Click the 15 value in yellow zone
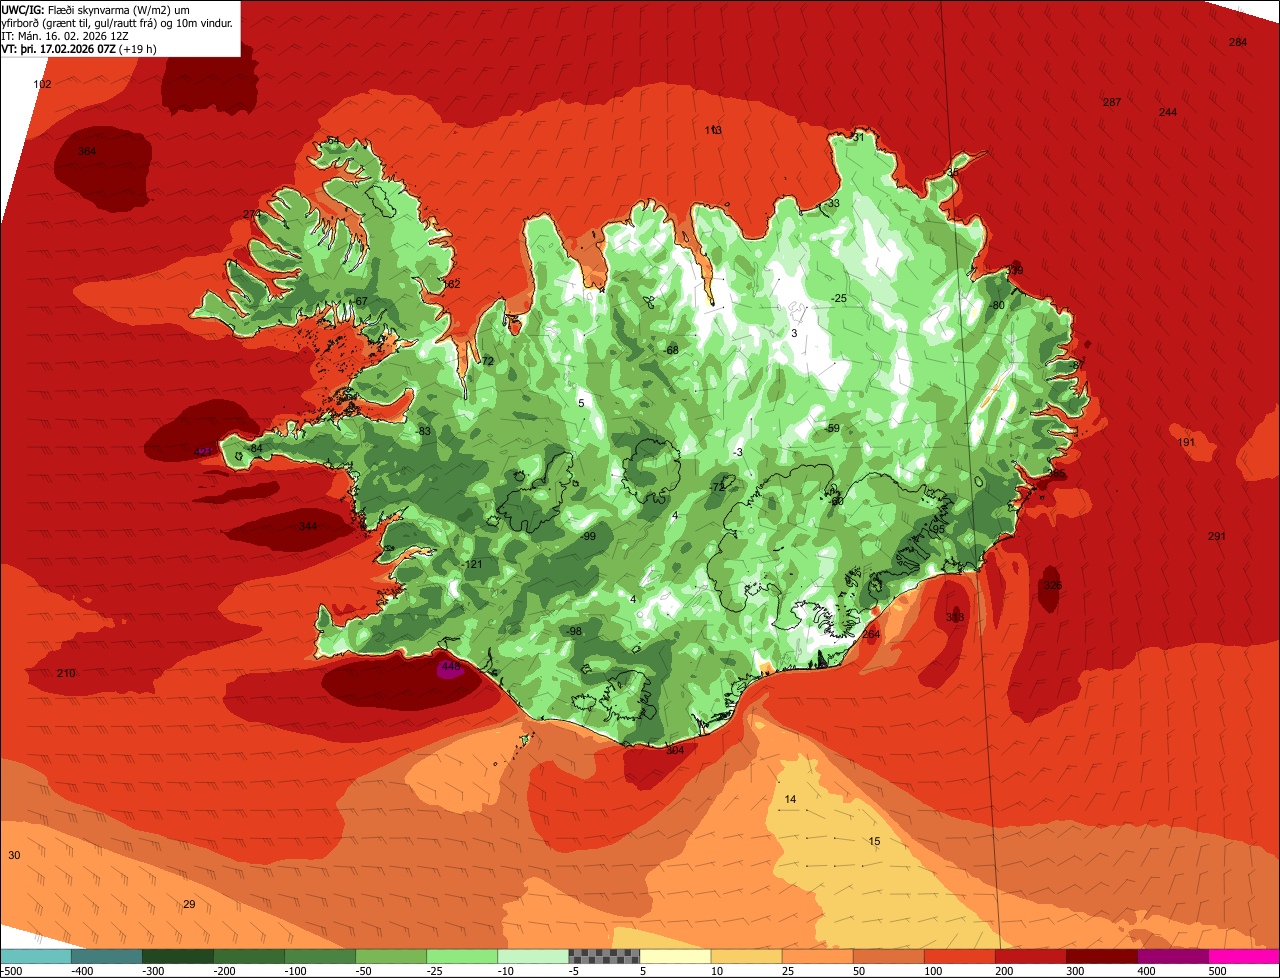This screenshot has height=978, width=1280. coord(874,841)
